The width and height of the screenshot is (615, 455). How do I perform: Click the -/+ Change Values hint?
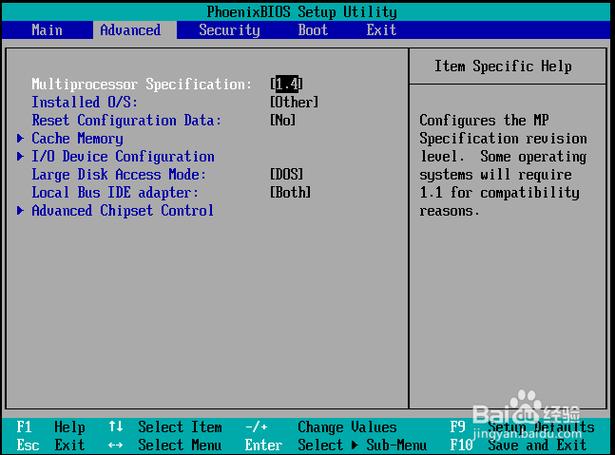pyautogui.click(x=321, y=427)
